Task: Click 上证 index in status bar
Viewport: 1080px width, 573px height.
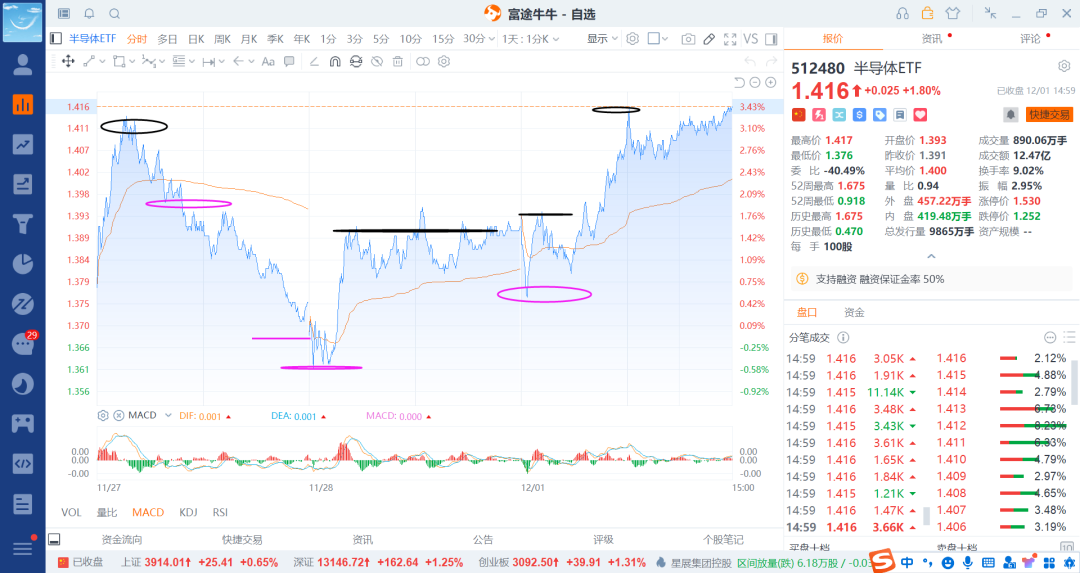Action: coord(200,562)
